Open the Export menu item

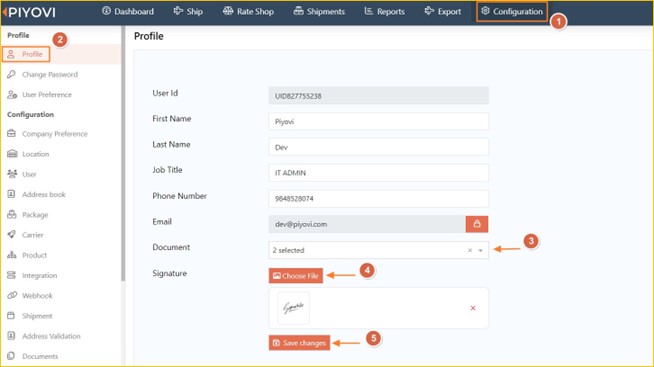[x=443, y=11]
